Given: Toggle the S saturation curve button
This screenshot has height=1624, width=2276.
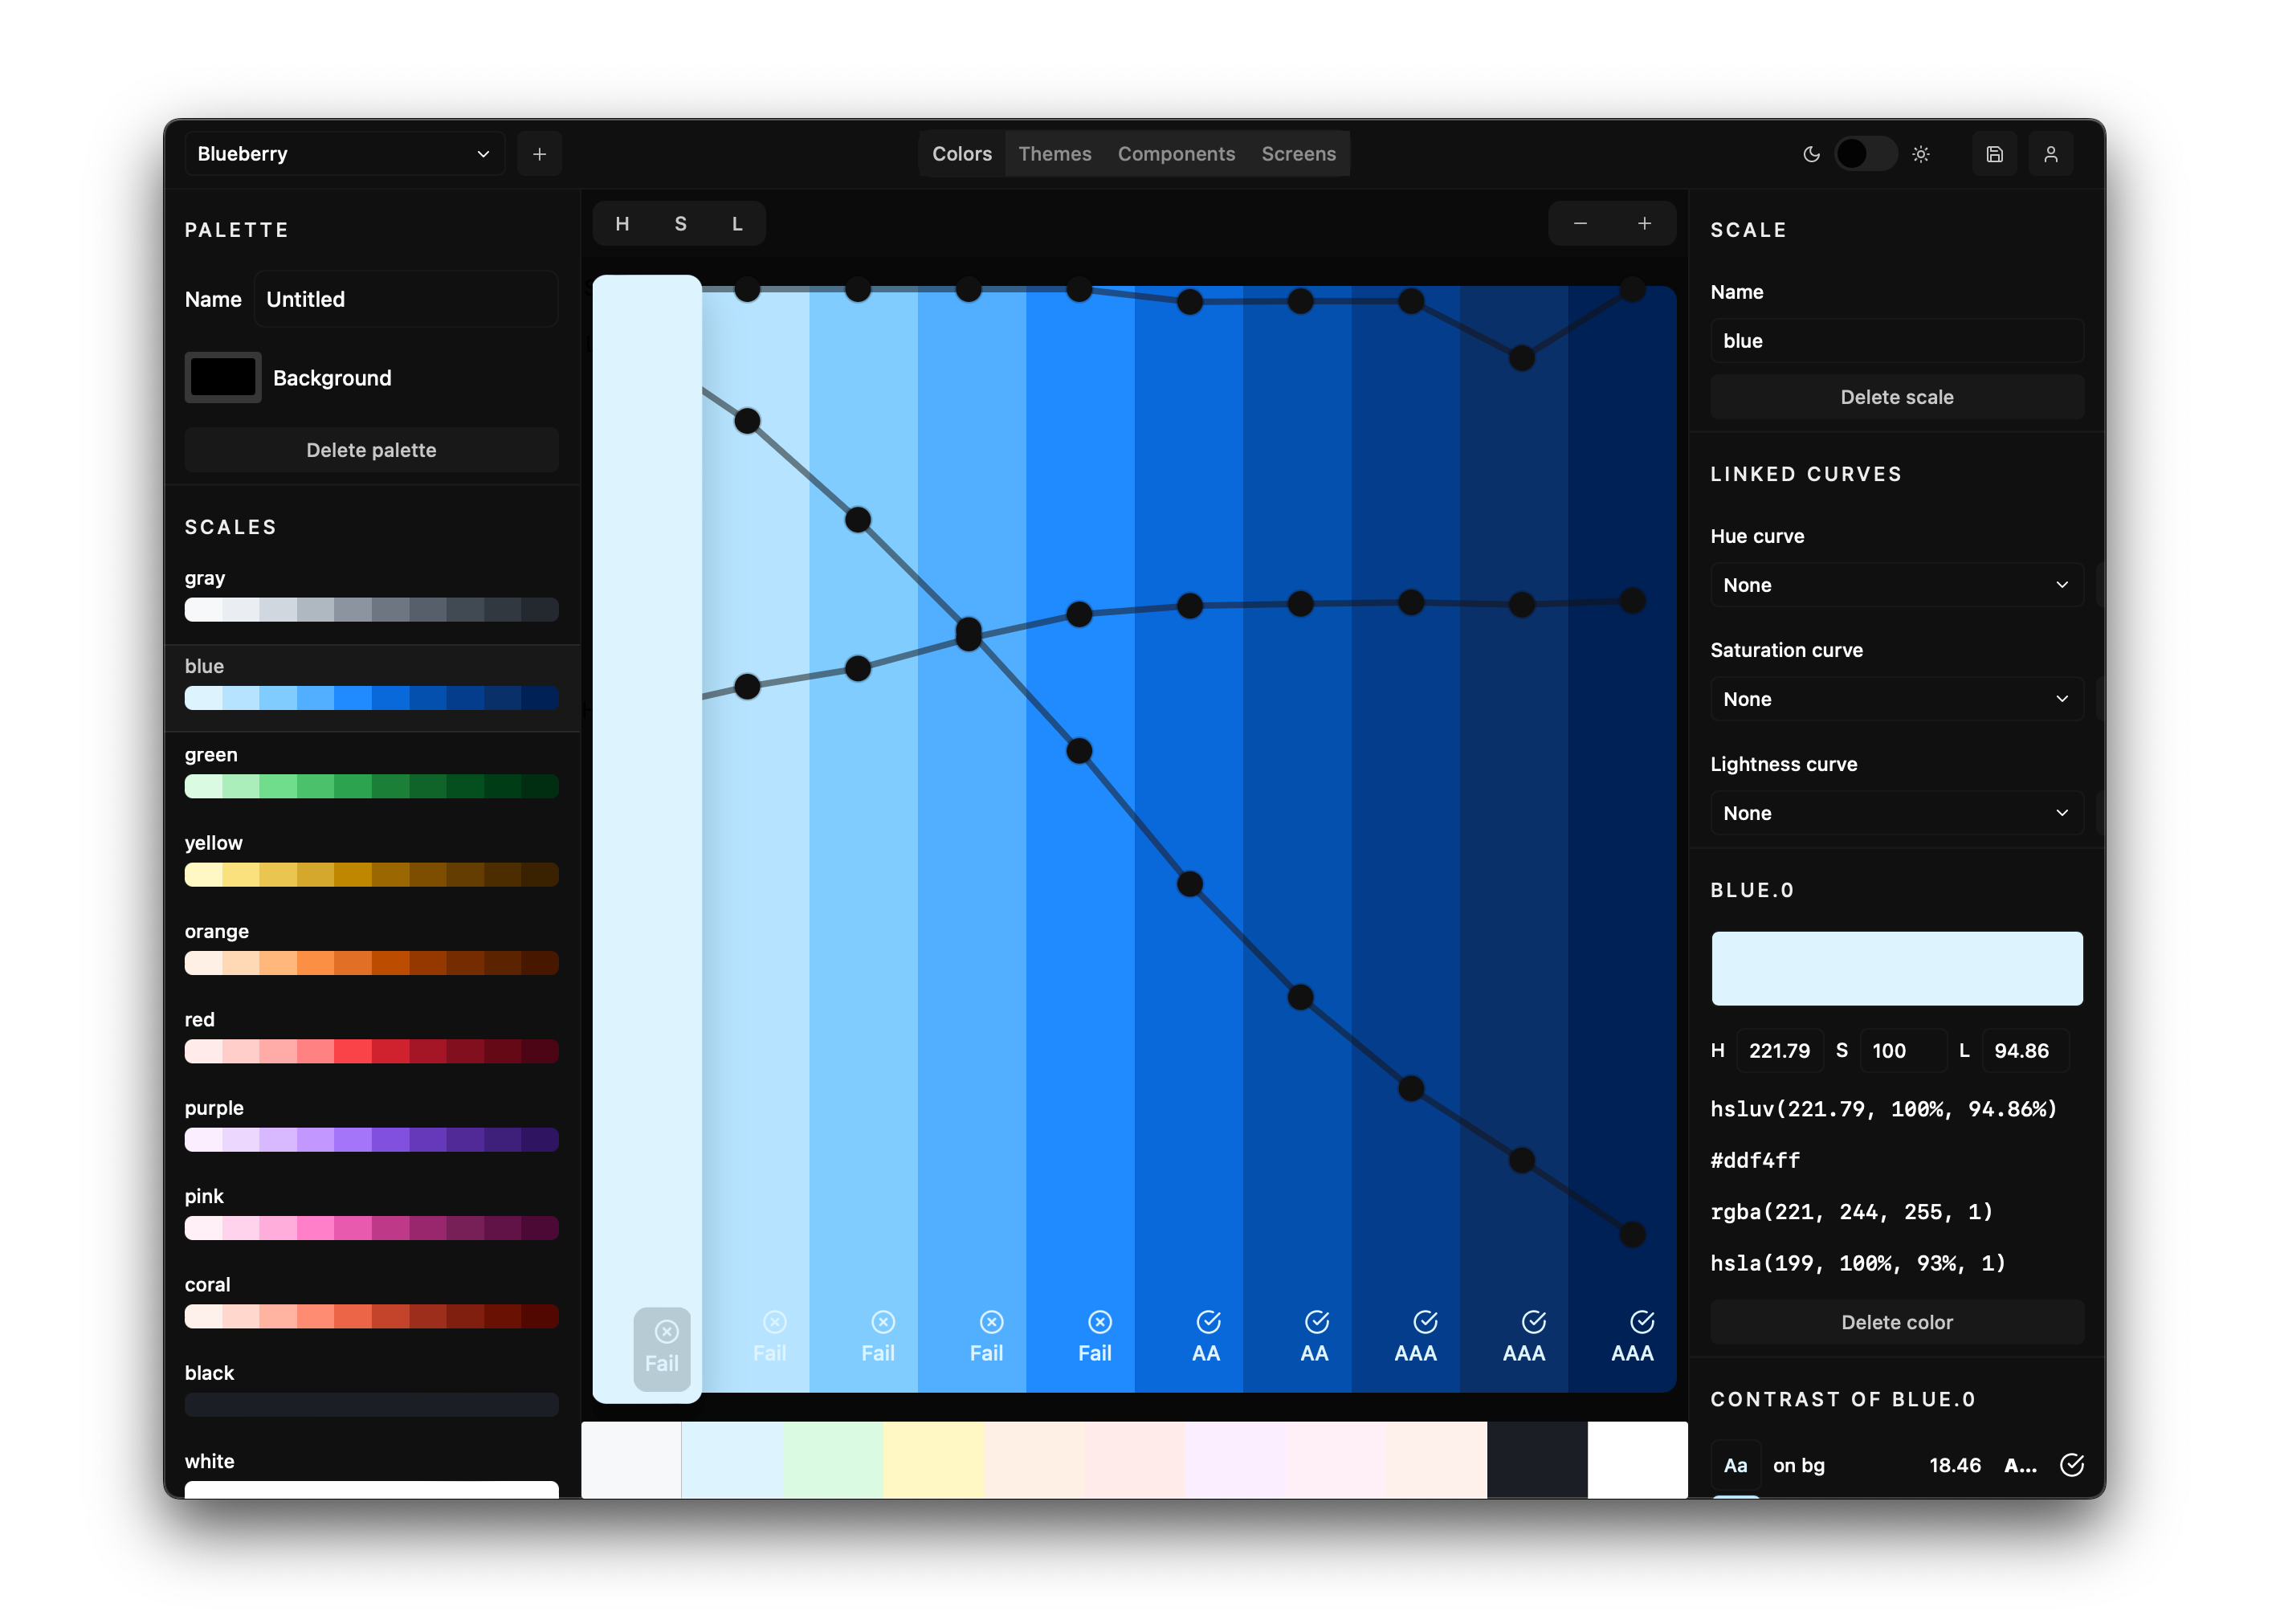Looking at the screenshot, I should point(680,224).
